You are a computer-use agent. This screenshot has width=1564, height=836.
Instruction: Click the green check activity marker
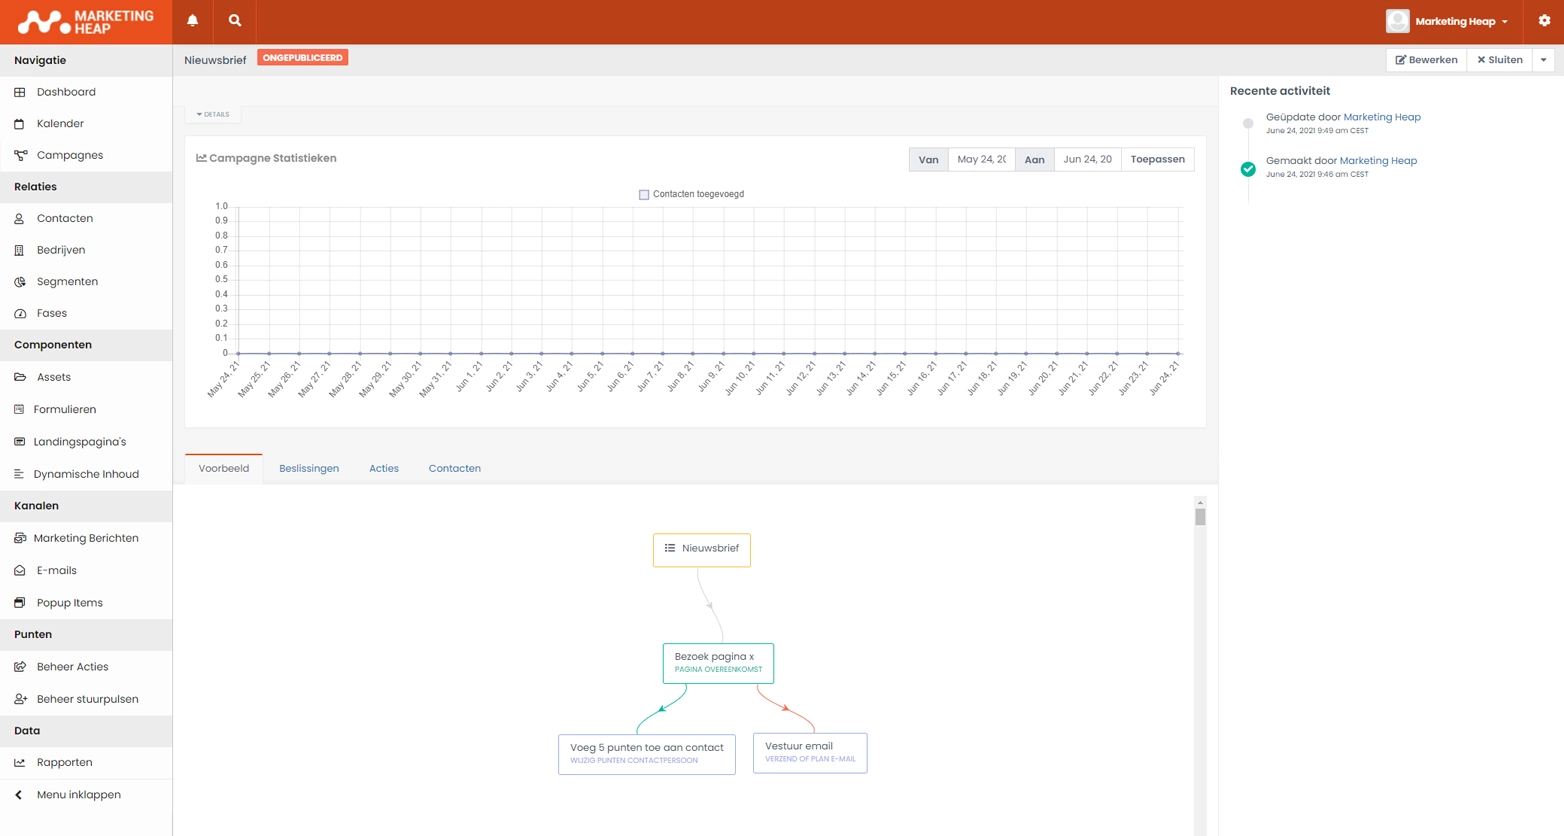click(x=1248, y=169)
